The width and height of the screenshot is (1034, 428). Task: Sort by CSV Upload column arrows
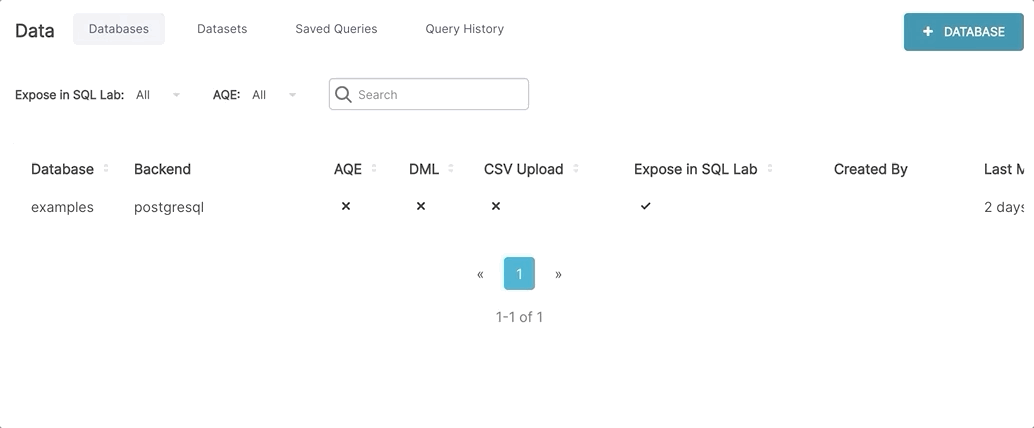click(576, 169)
